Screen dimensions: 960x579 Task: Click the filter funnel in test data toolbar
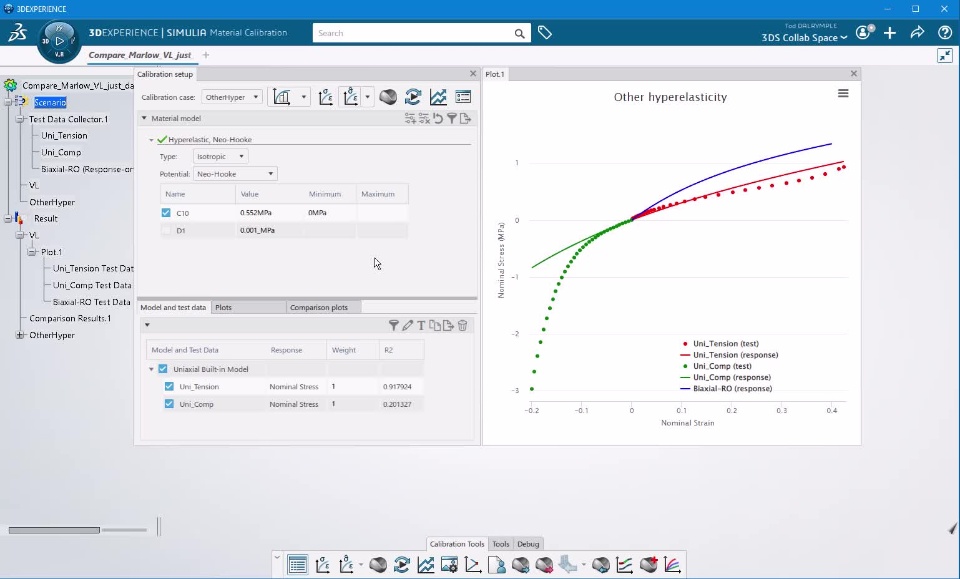[394, 326]
